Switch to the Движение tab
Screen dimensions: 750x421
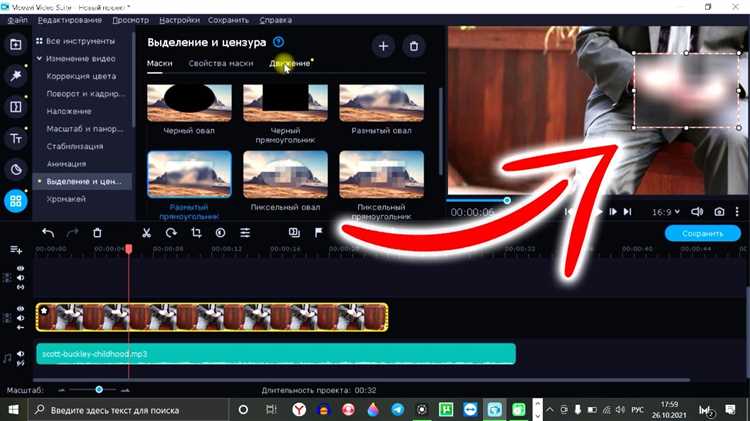tap(289, 63)
